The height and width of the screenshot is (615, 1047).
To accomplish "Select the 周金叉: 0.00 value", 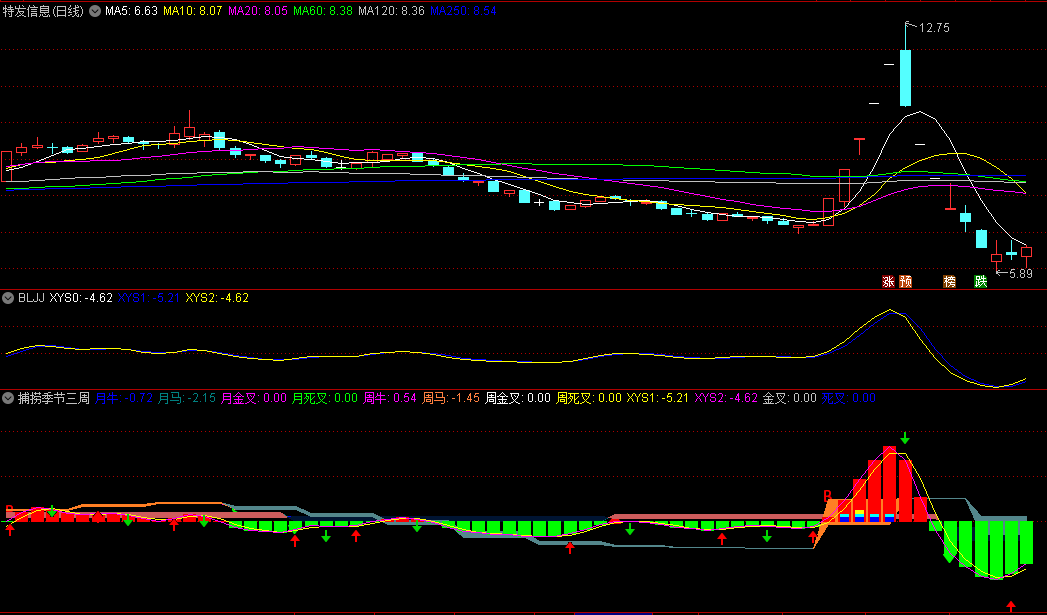I will pyautogui.click(x=518, y=398).
